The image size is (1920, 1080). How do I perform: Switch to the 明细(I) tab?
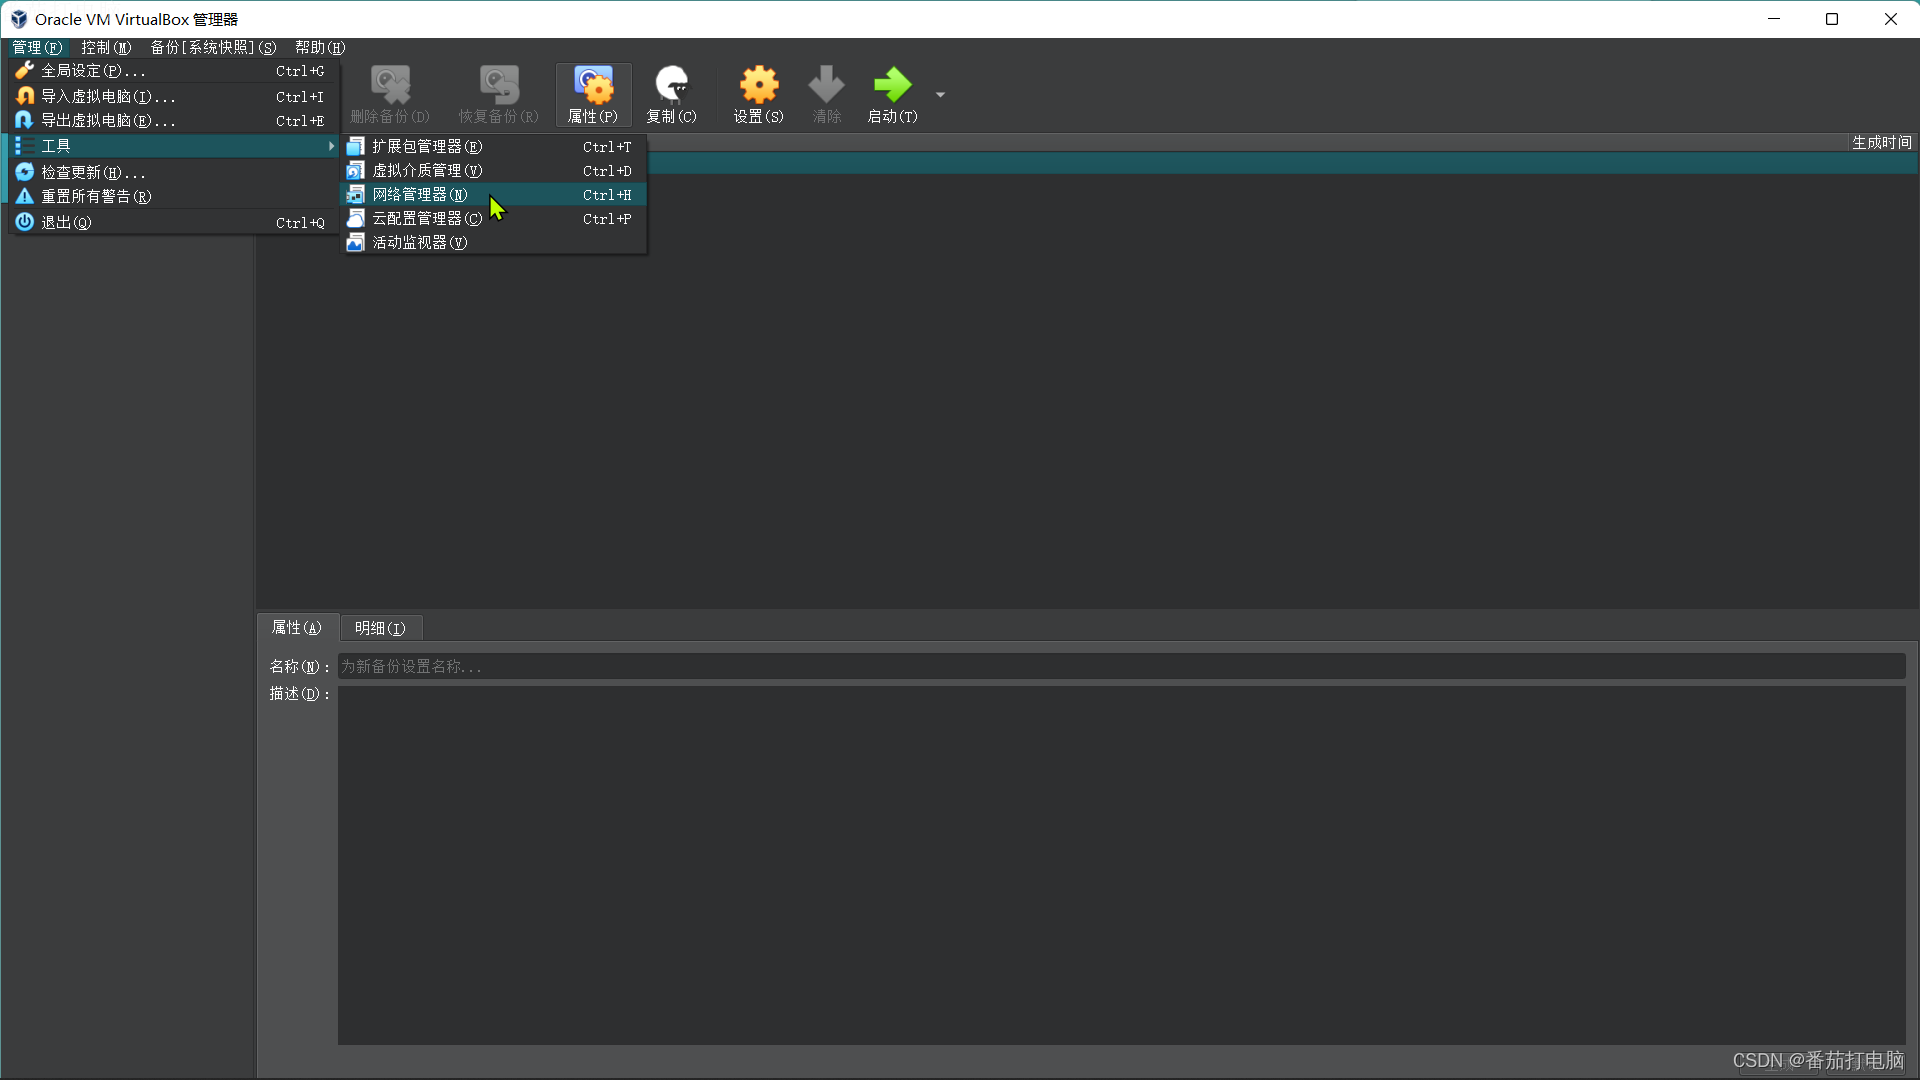pos(380,628)
